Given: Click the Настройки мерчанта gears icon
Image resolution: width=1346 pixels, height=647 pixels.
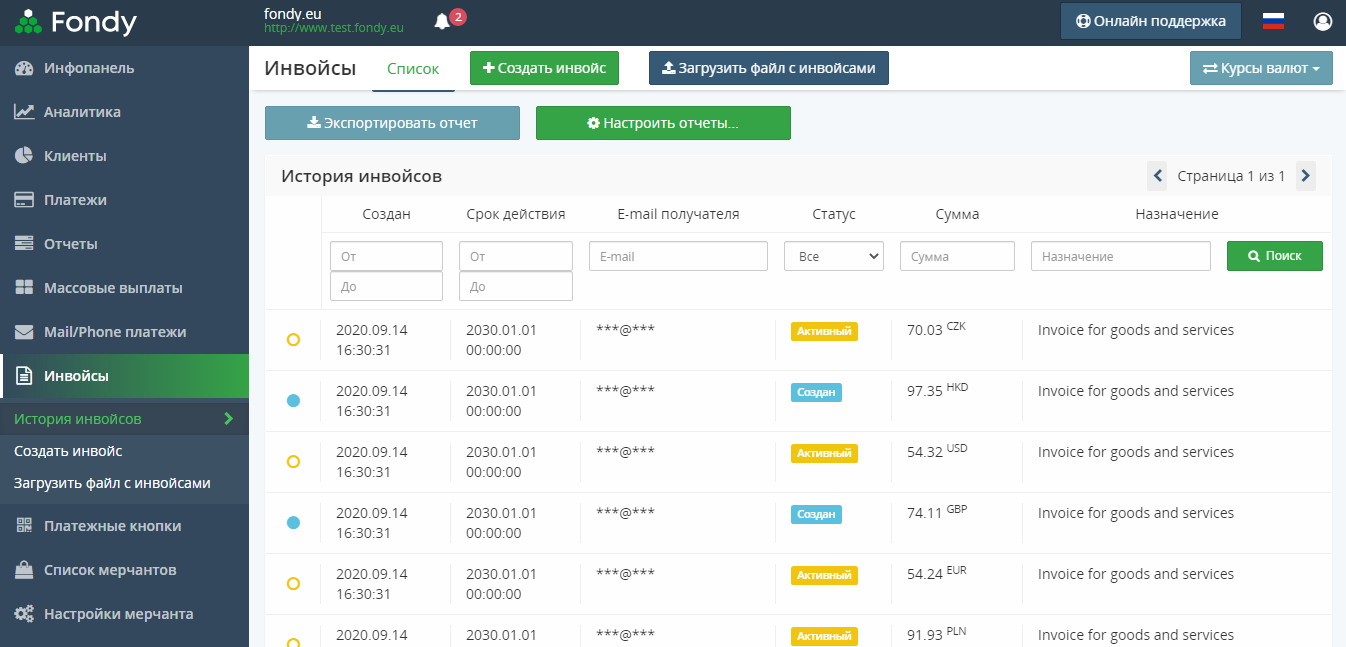Looking at the screenshot, I should pyautogui.click(x=25, y=614).
